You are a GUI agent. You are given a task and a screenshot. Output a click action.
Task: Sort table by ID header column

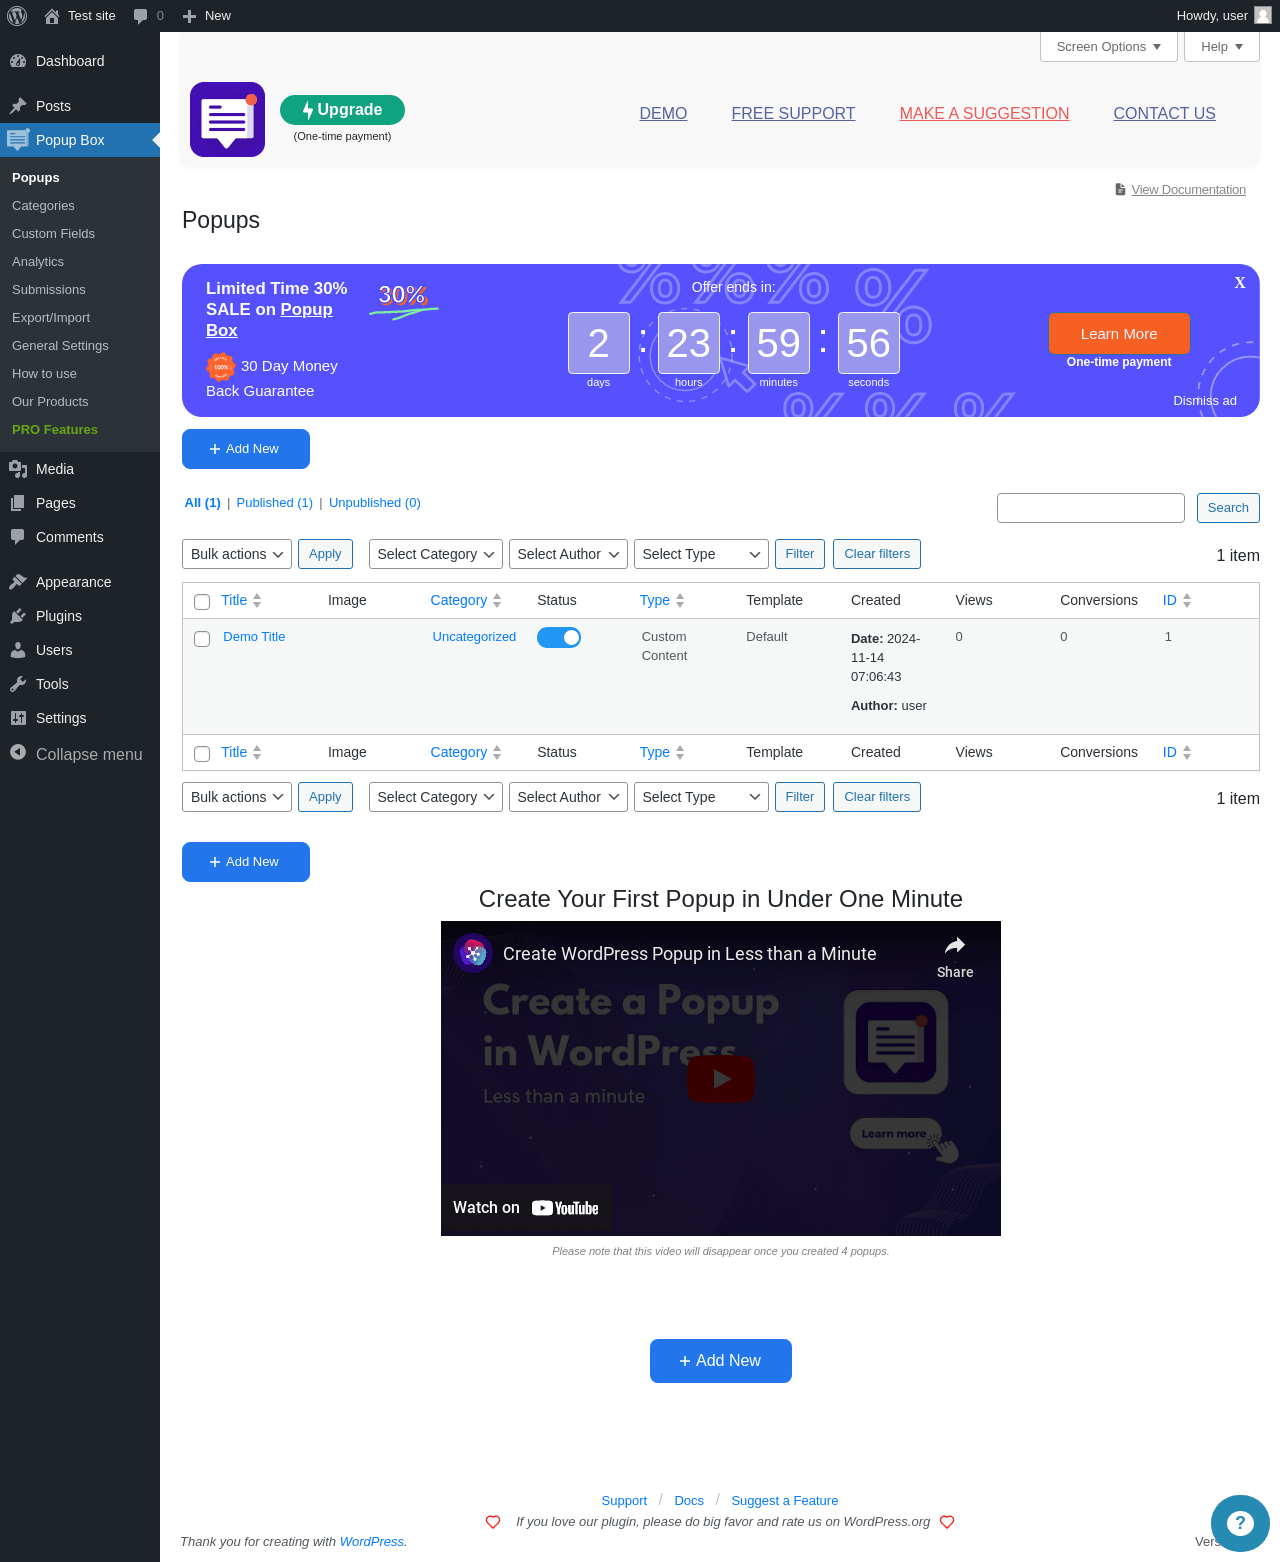pos(1177,600)
